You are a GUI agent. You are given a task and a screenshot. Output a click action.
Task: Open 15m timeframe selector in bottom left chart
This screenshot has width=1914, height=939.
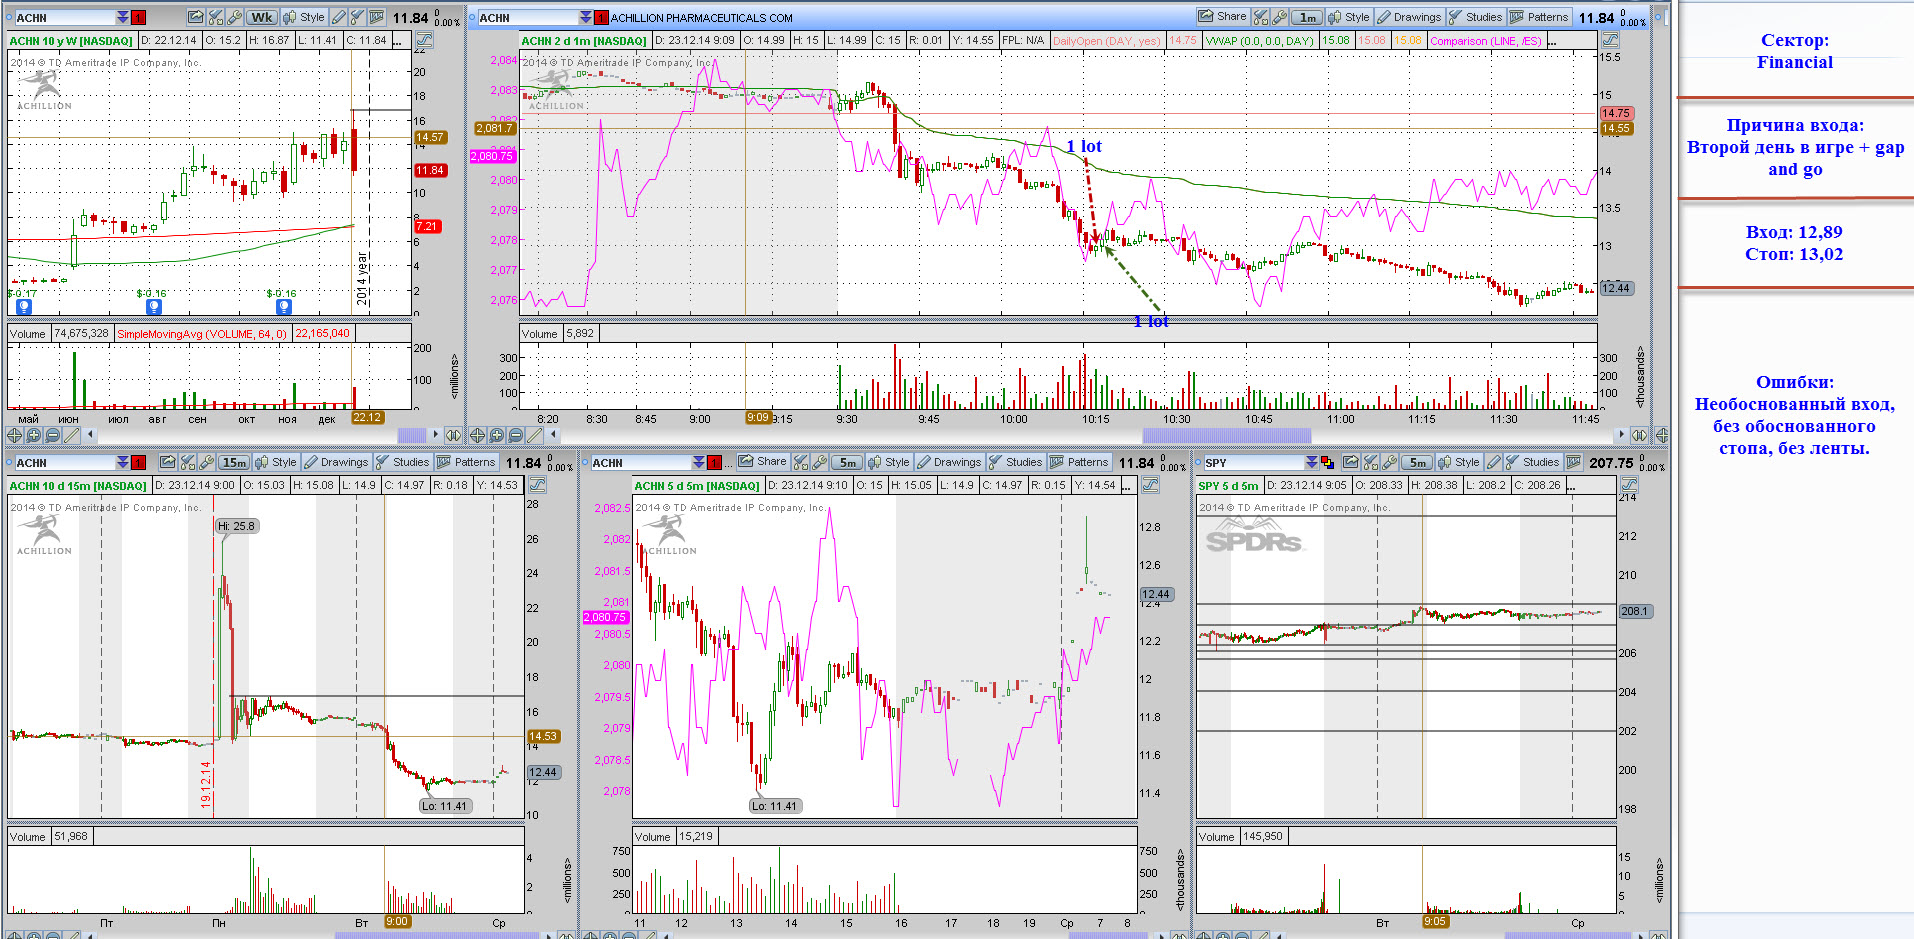(x=234, y=462)
